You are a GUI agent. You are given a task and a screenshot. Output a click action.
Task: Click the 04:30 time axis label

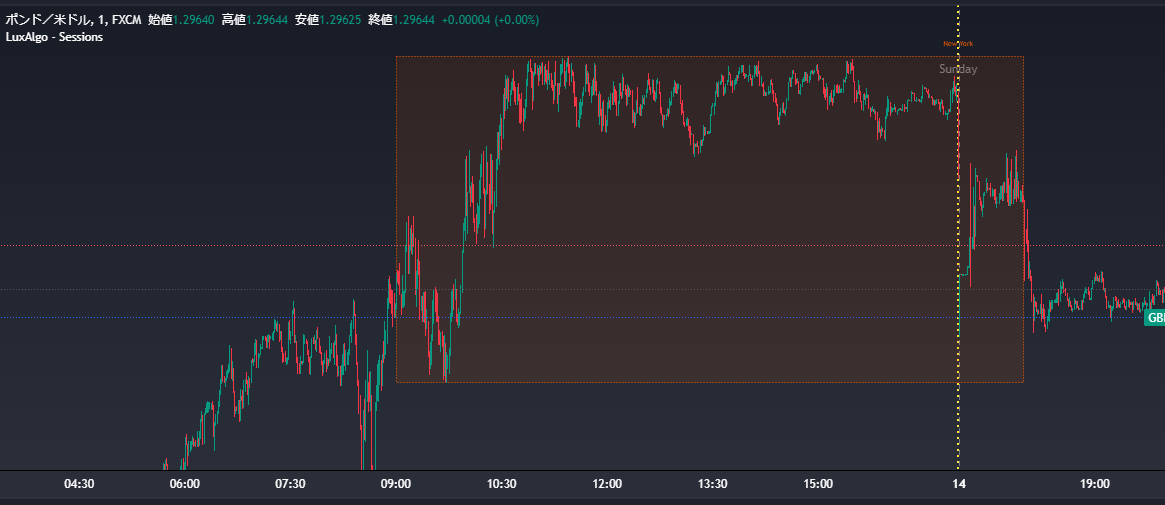click(x=79, y=484)
